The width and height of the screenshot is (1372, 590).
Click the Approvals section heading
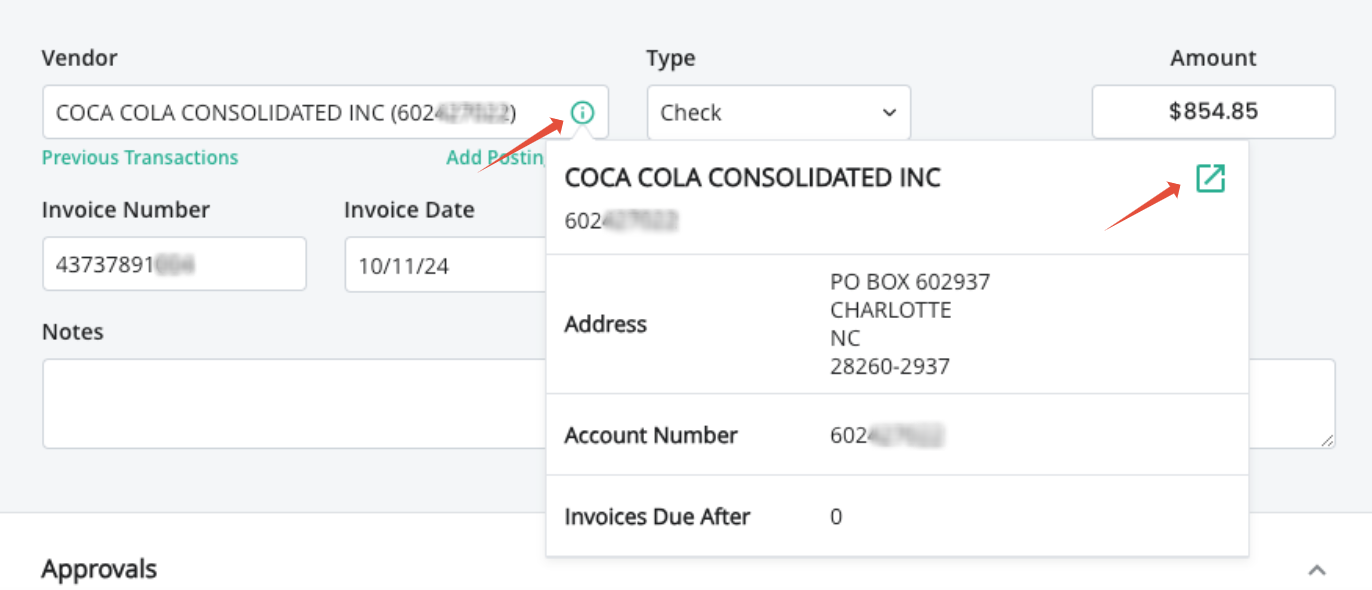pos(99,569)
